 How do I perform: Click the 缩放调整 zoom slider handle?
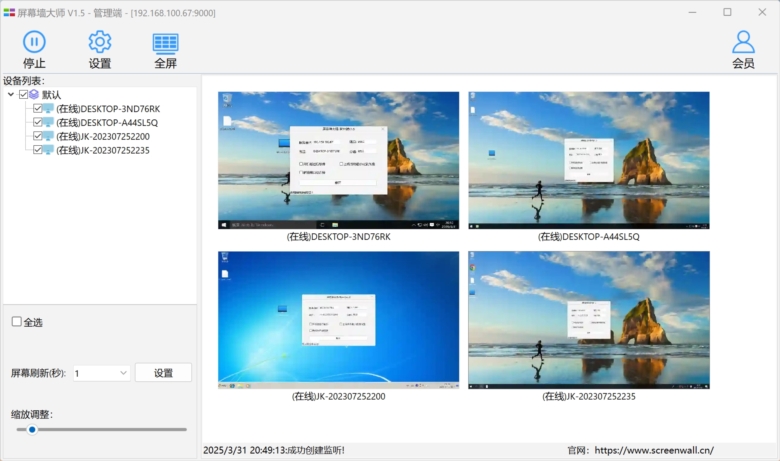(x=32, y=429)
